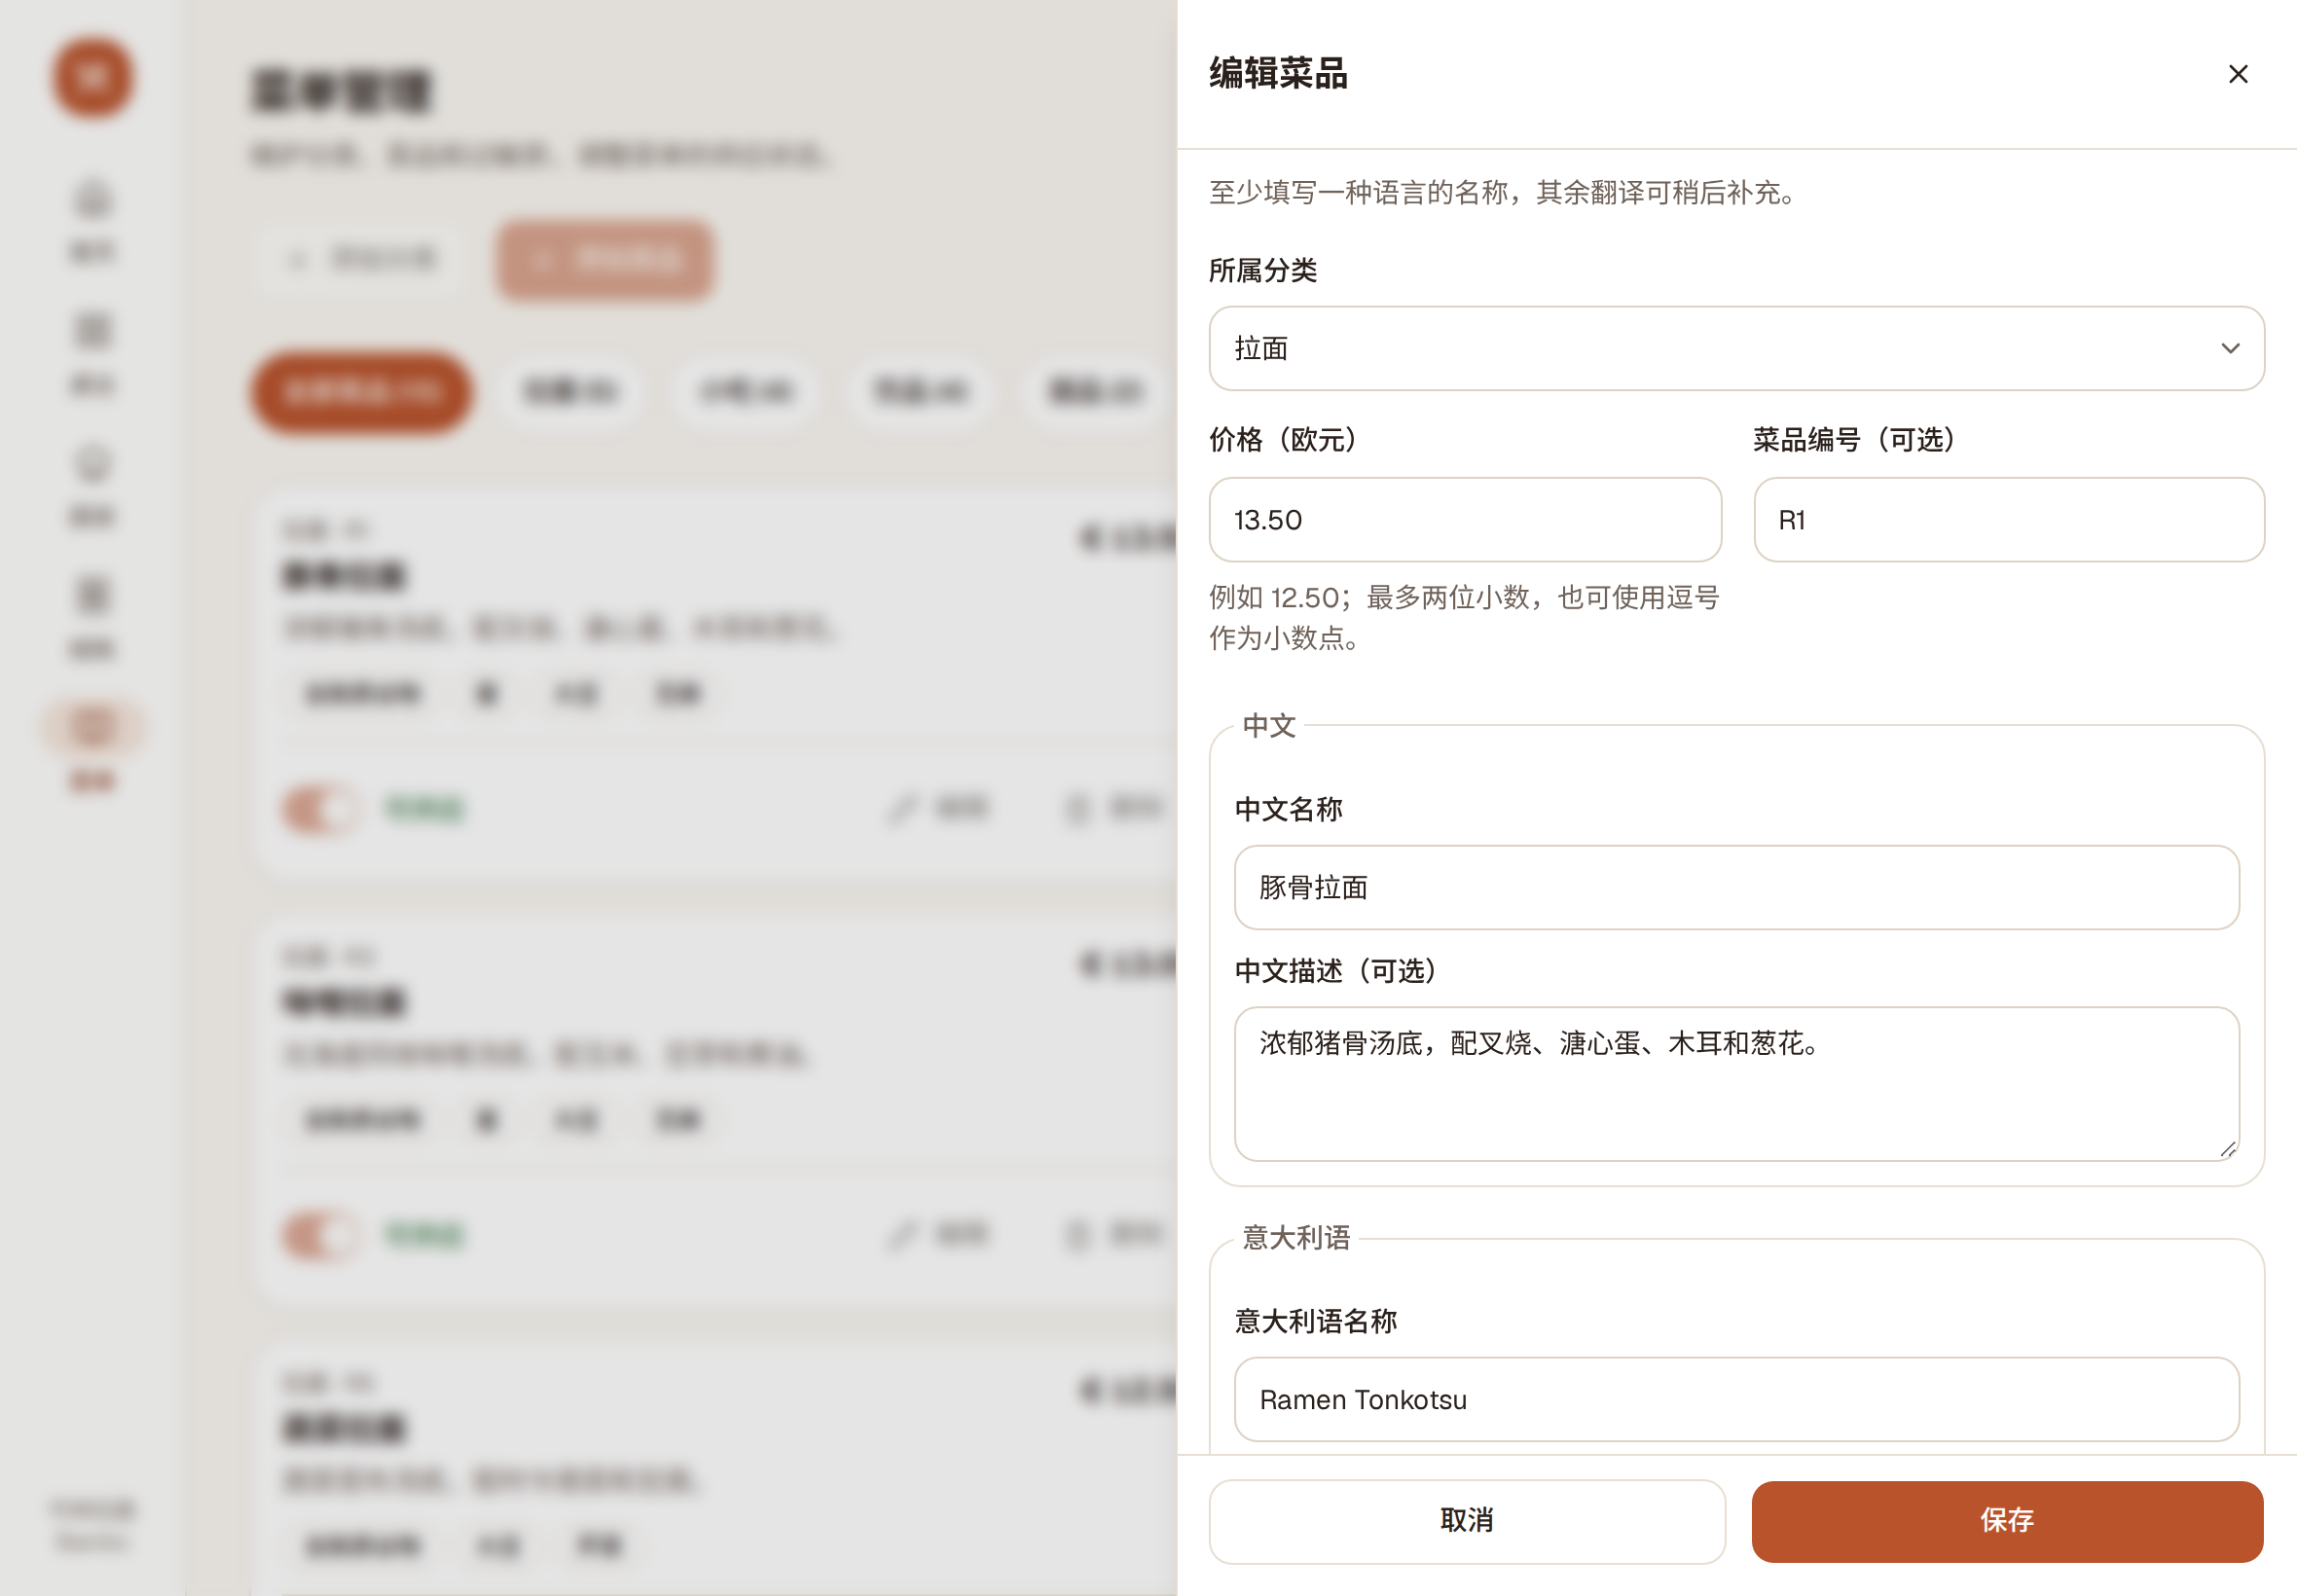Open the 所属分类 dropdown showing 拉面

[x=1736, y=348]
